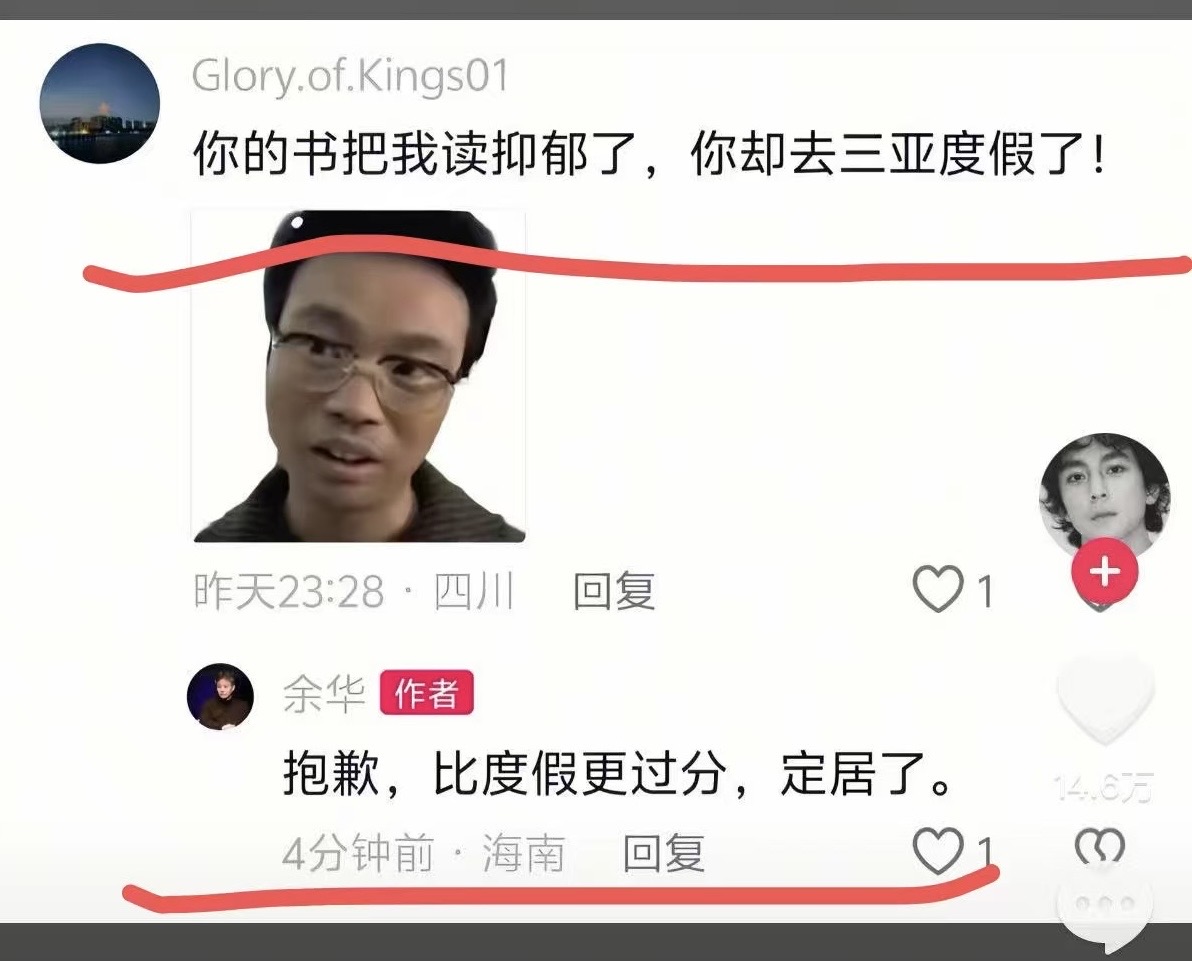The image size is (1192, 961).
Task: View the attached man-with-glasses meme image
Action: [358, 376]
